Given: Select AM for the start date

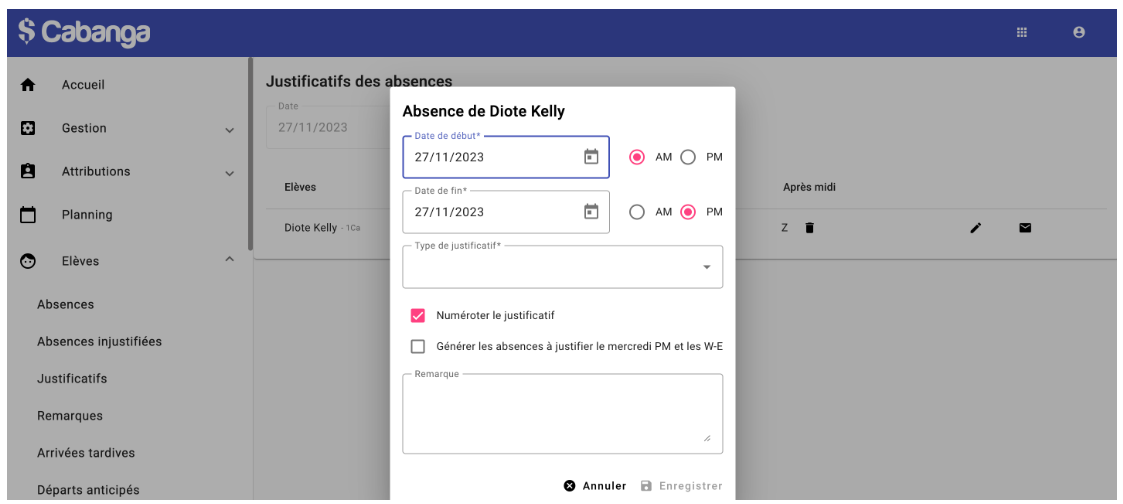Looking at the screenshot, I should pyautogui.click(x=637, y=157).
